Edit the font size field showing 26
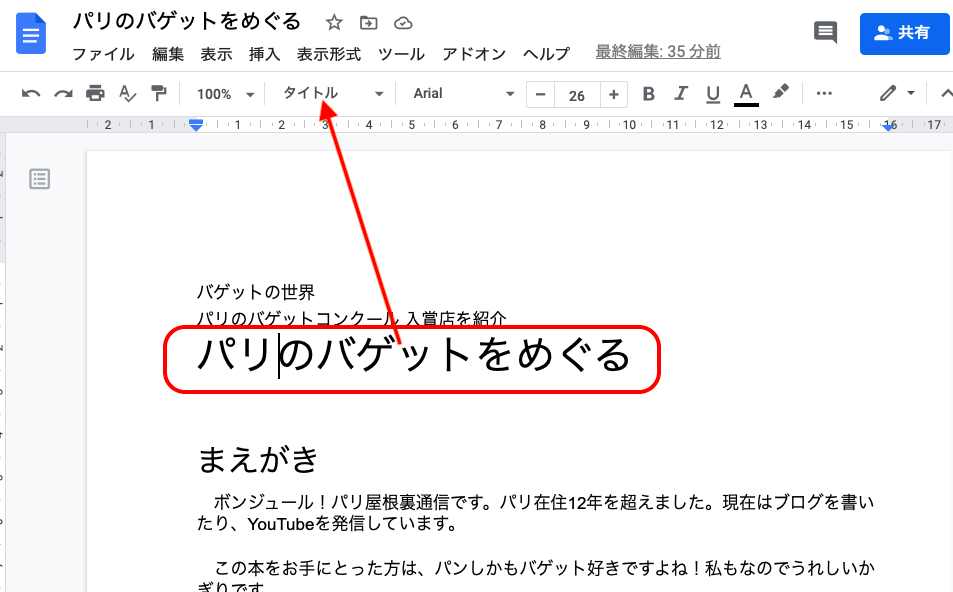Screen dimensions: 953x592 577,95
